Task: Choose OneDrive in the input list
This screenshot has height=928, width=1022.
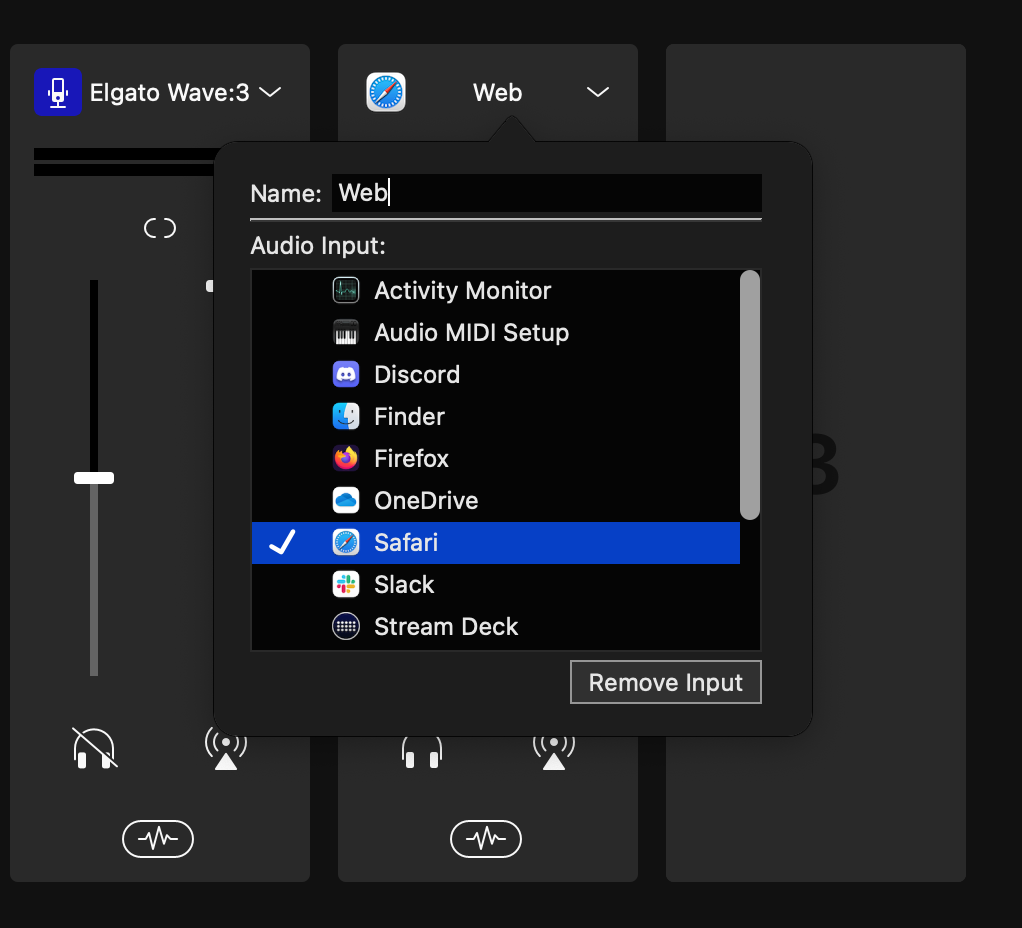Action: 496,500
